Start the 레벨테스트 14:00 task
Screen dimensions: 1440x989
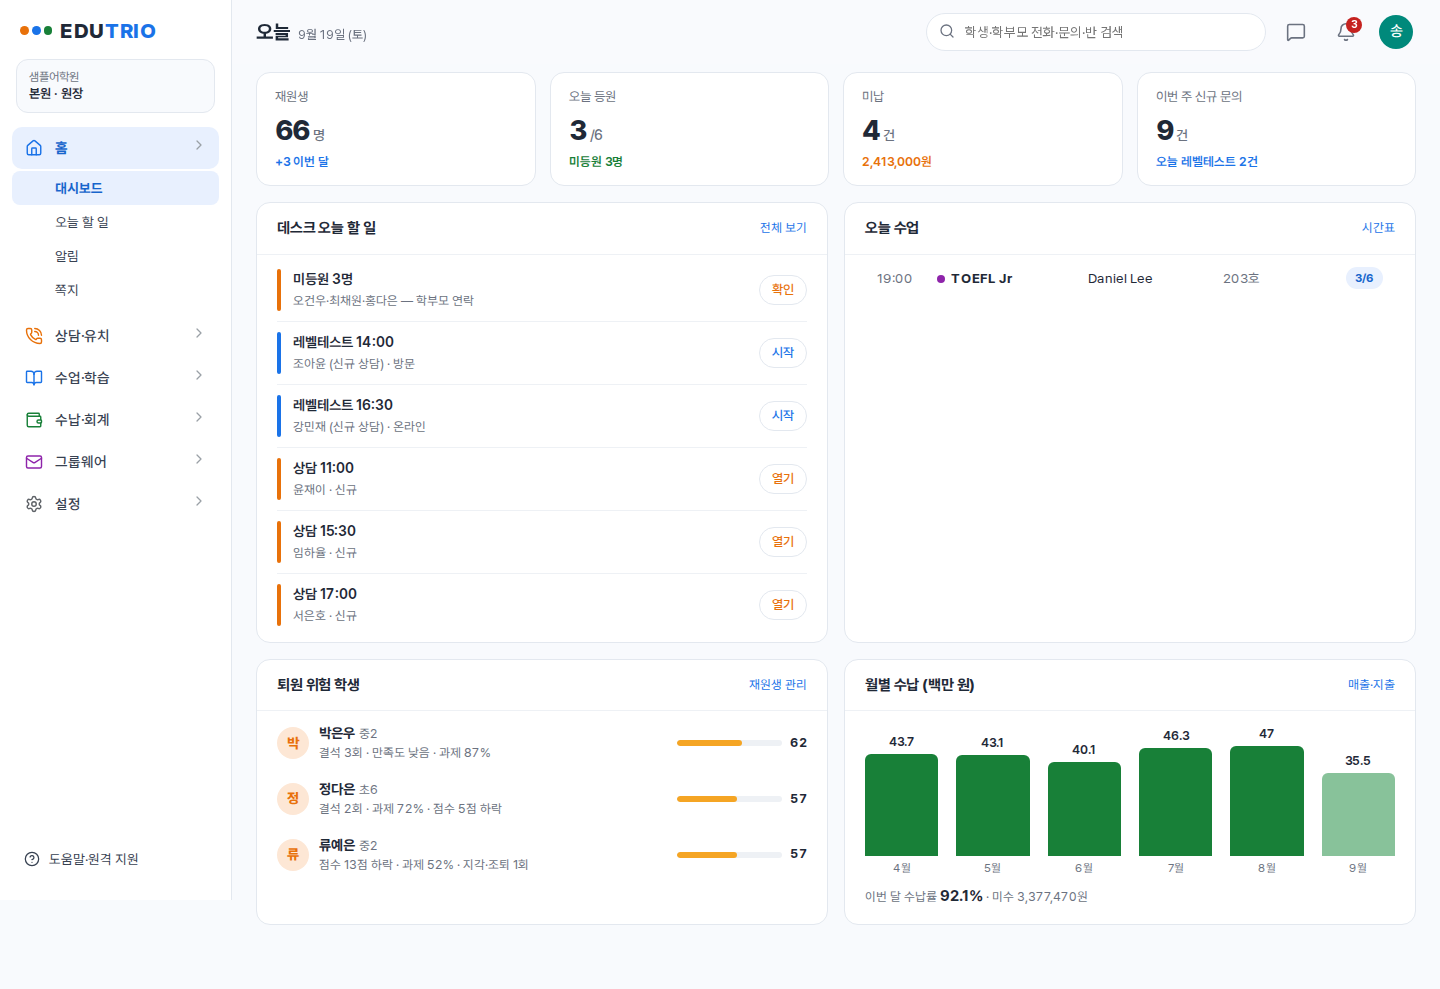tap(783, 353)
